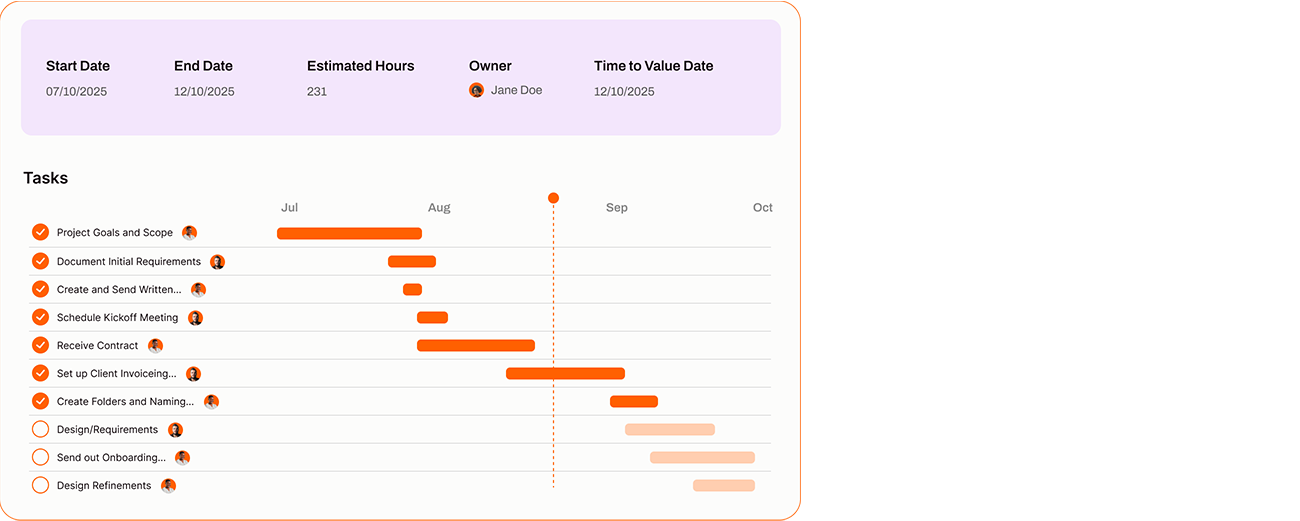The width and height of the screenshot is (1300, 521).
Task: Mark Design/Requirements task as complete
Action: coord(40,429)
